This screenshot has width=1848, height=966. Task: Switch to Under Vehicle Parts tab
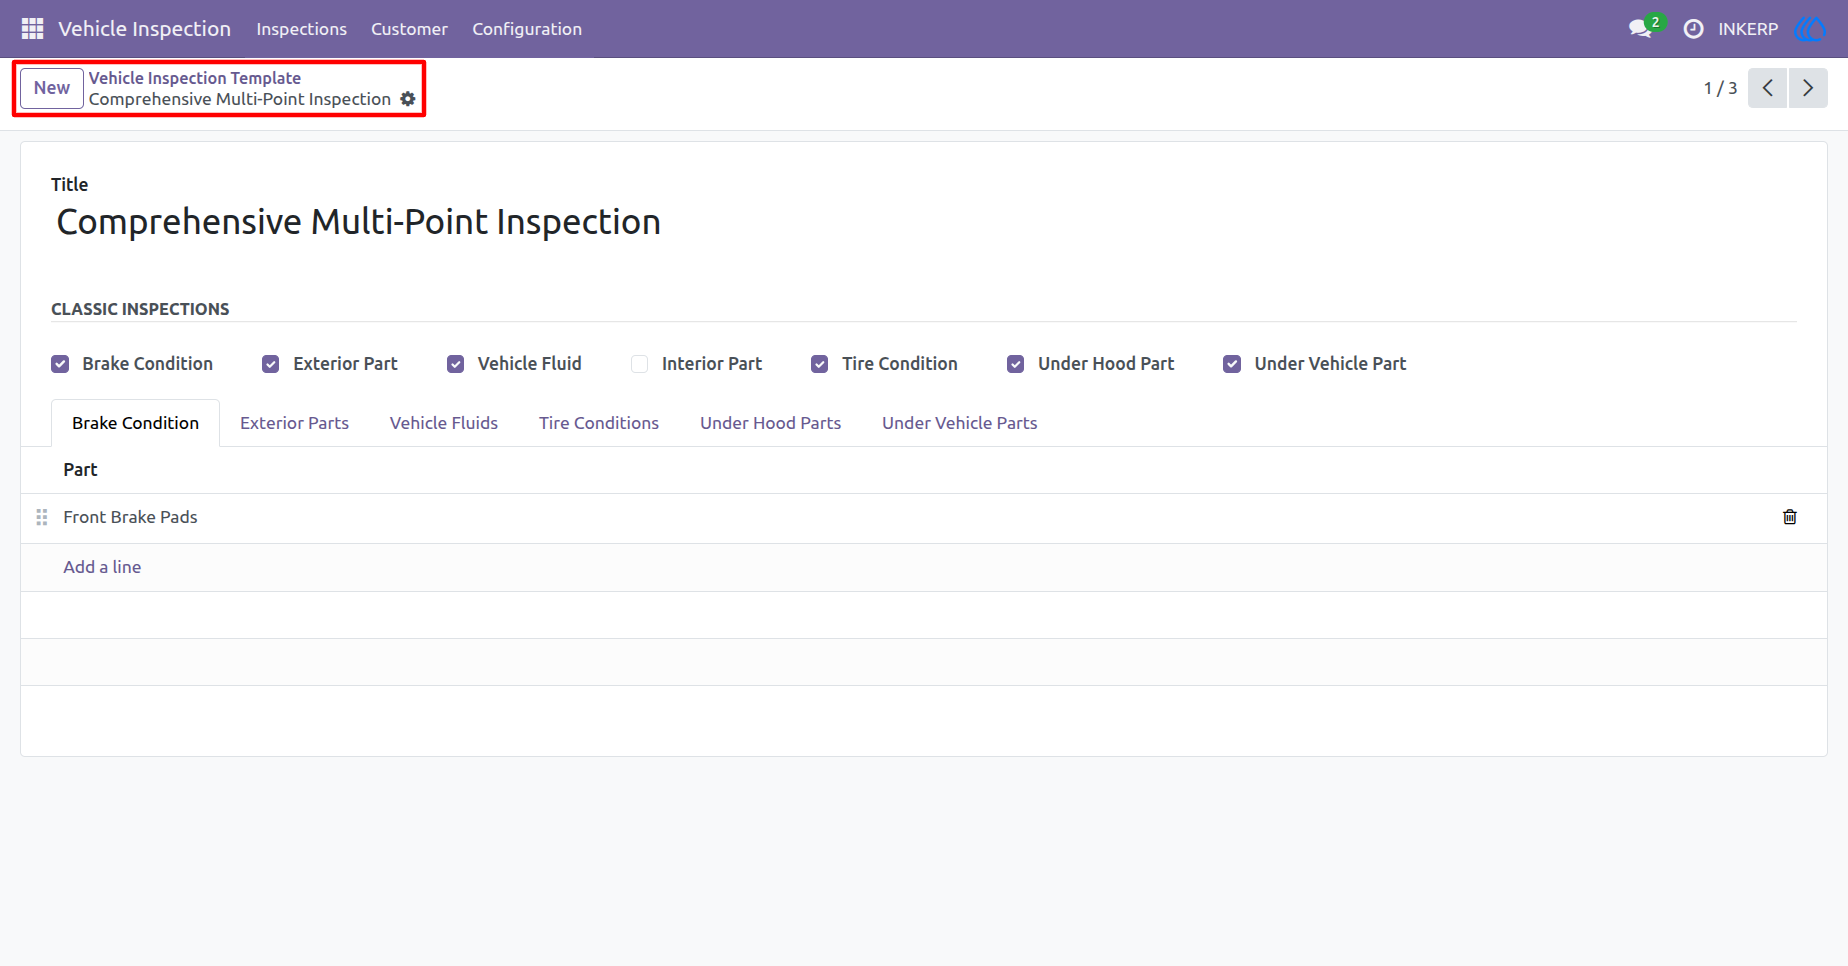(959, 423)
